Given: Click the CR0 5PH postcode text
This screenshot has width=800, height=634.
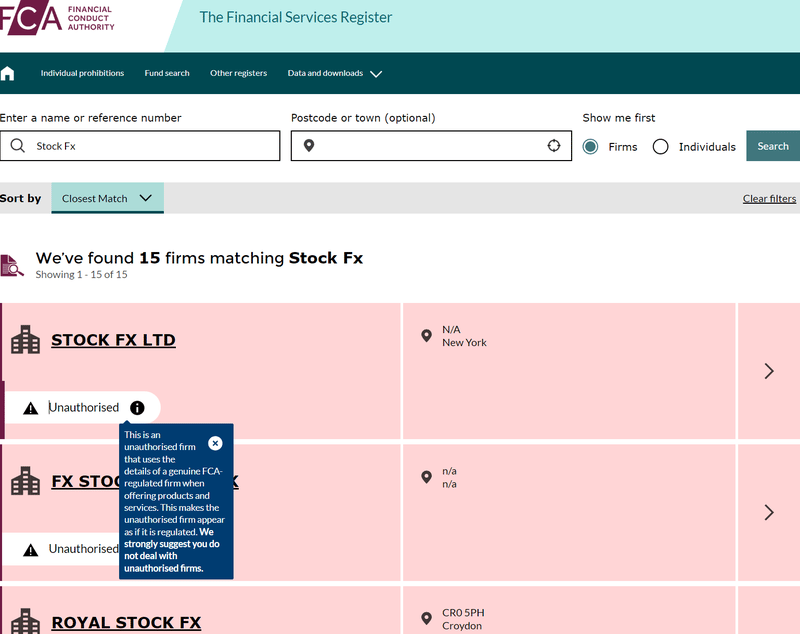Looking at the screenshot, I should pyautogui.click(x=463, y=613).
